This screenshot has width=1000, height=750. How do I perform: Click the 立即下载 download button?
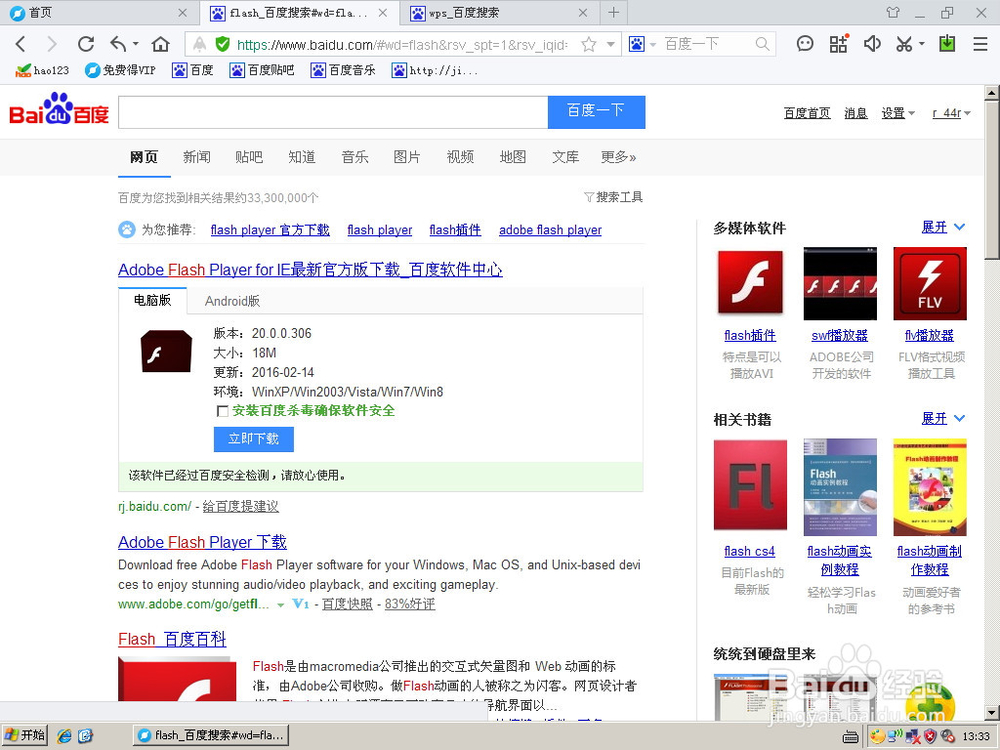click(254, 439)
